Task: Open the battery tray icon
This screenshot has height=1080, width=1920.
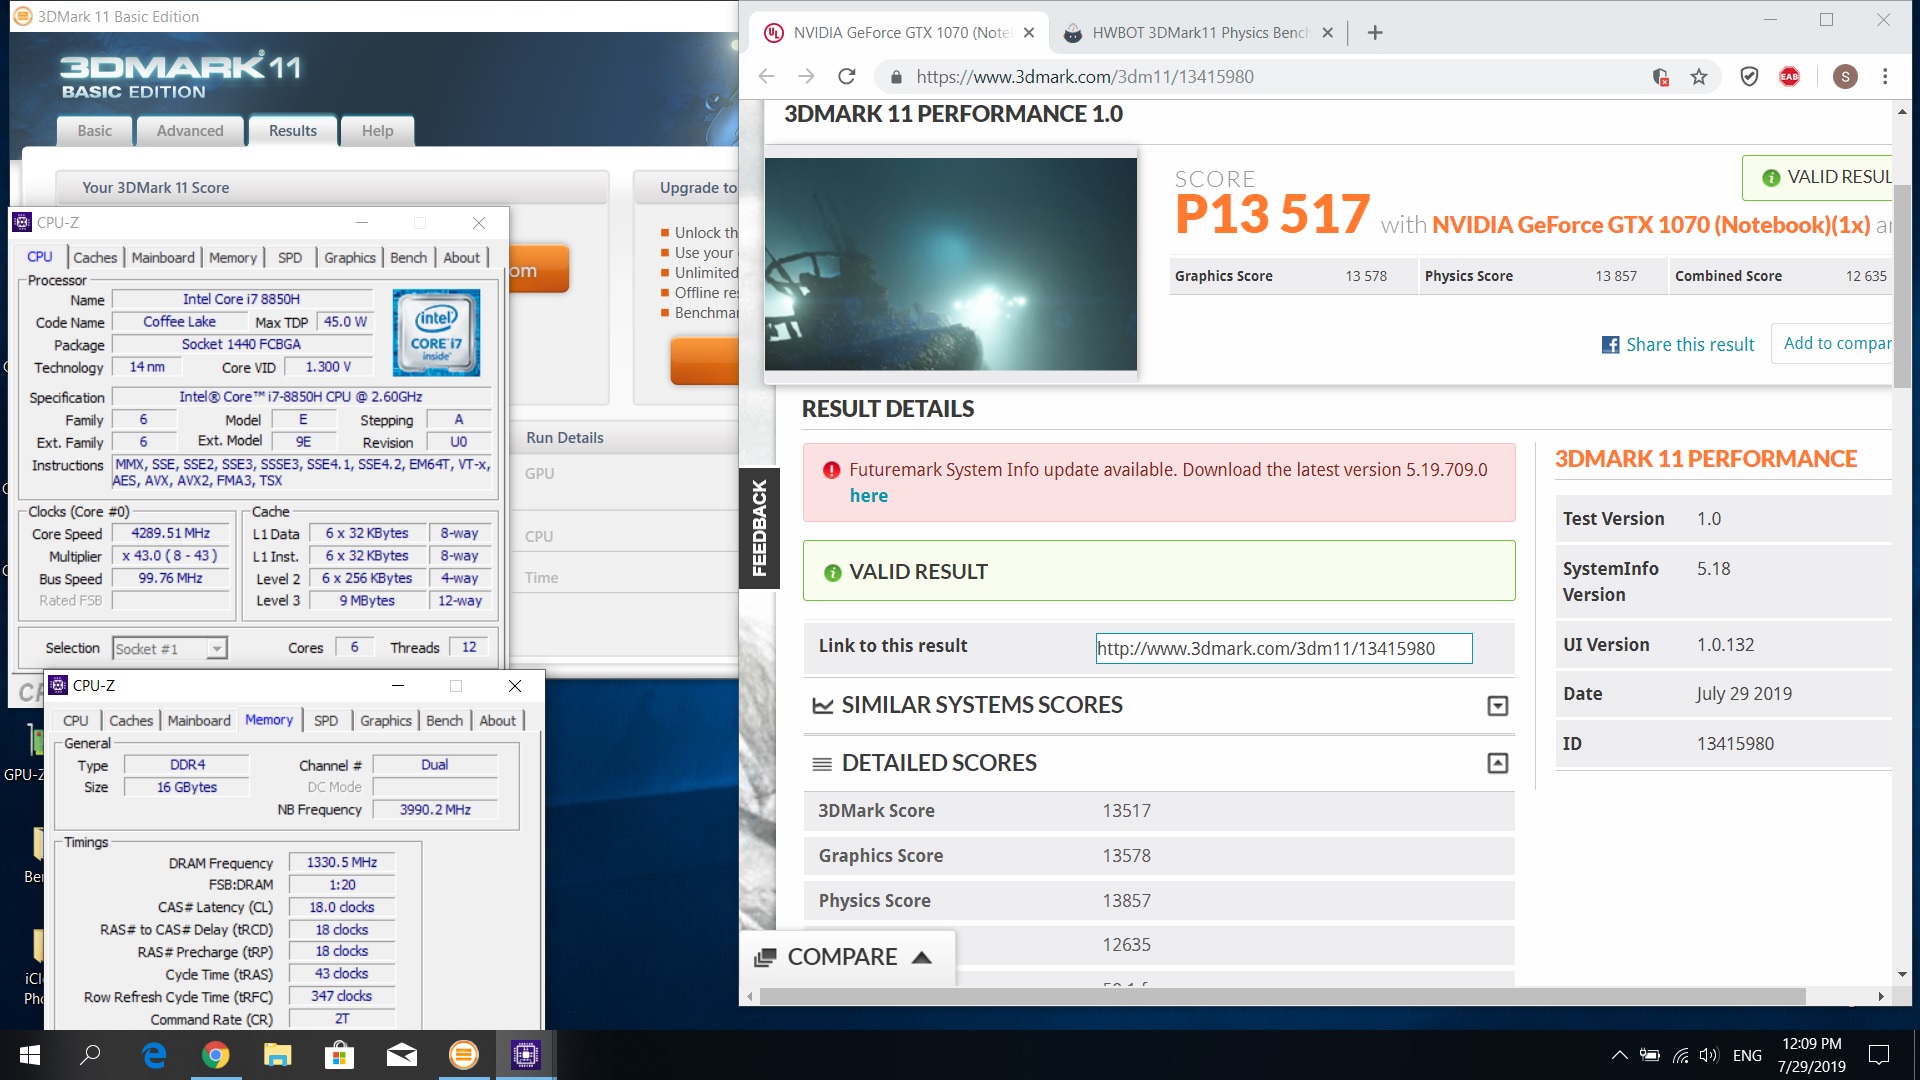Action: point(1650,1055)
